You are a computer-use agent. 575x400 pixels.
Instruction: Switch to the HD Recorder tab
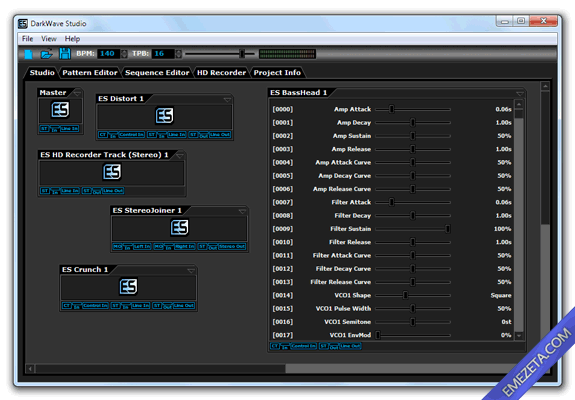click(221, 73)
